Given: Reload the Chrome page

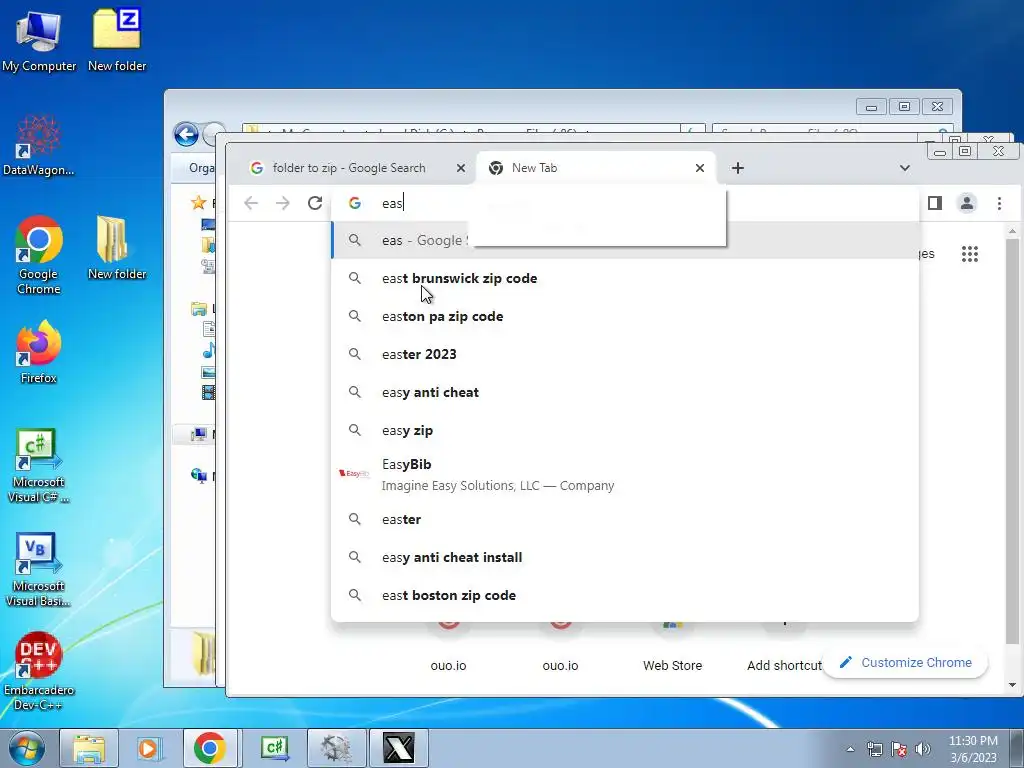Looking at the screenshot, I should [x=315, y=203].
